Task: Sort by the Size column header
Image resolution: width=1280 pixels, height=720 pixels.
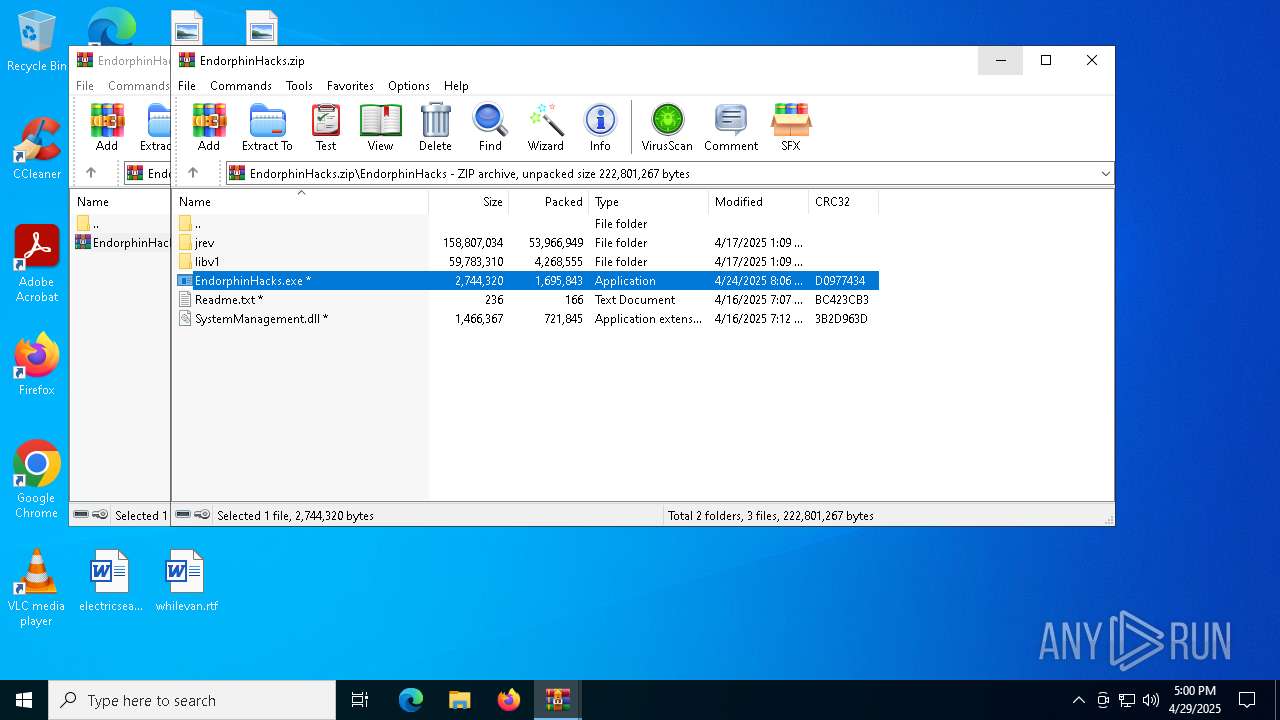Action: [x=469, y=202]
